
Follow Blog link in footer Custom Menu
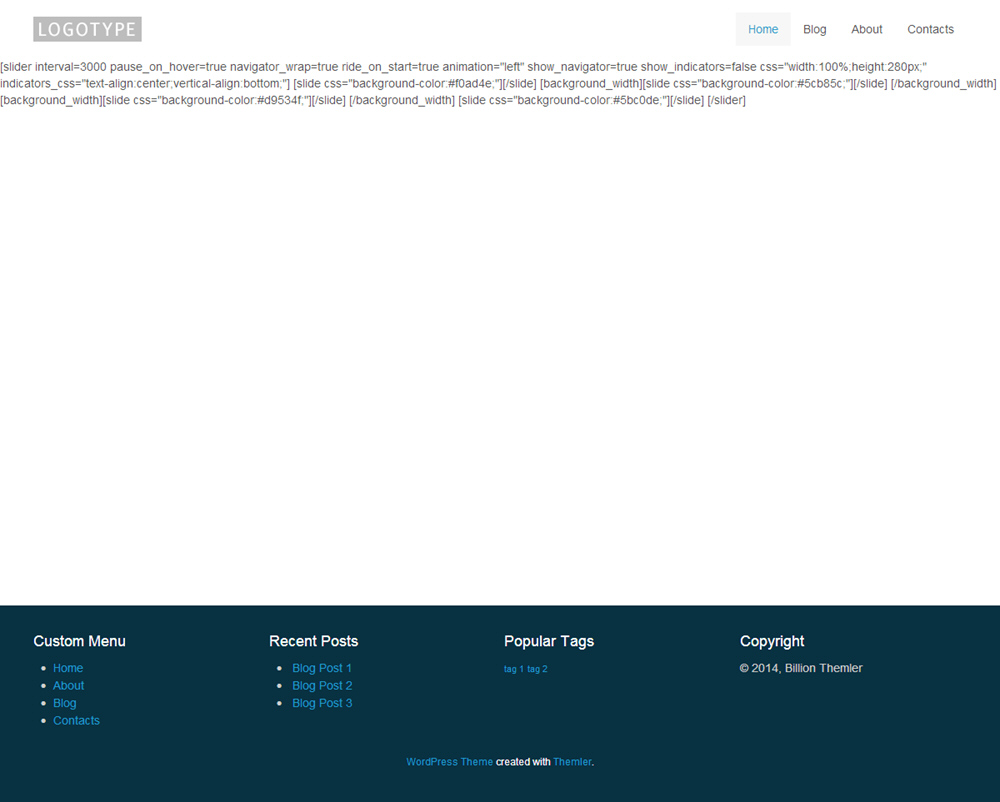click(65, 703)
